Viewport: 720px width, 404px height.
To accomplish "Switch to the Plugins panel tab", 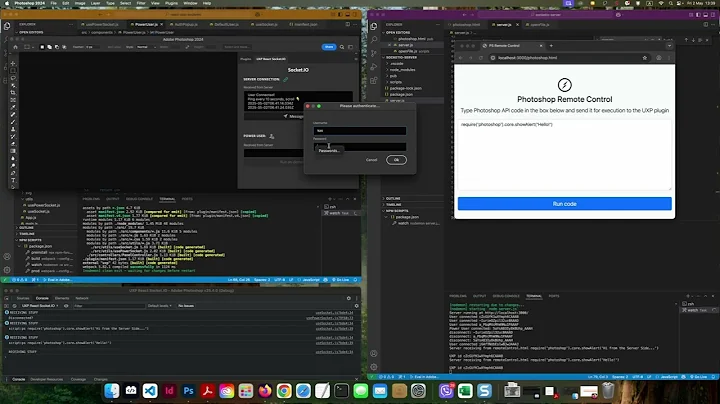I will coord(246,59).
